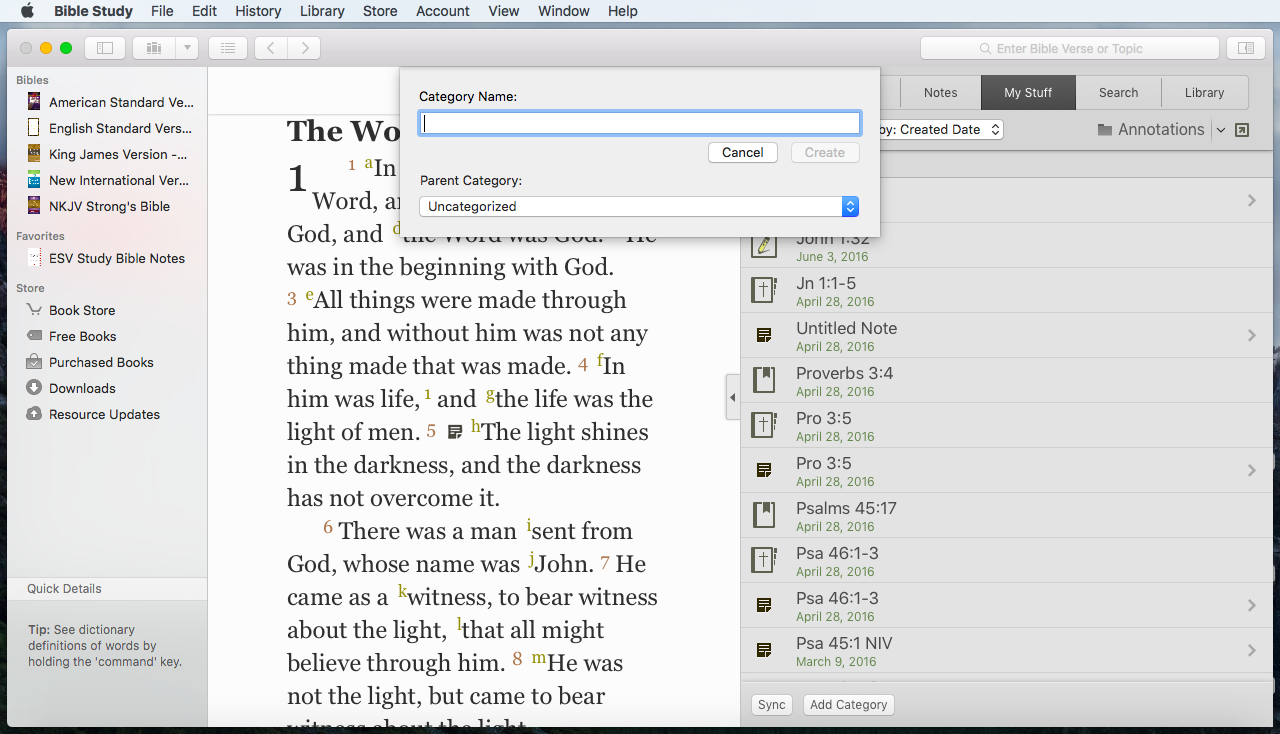Click the Sync button

[771, 705]
